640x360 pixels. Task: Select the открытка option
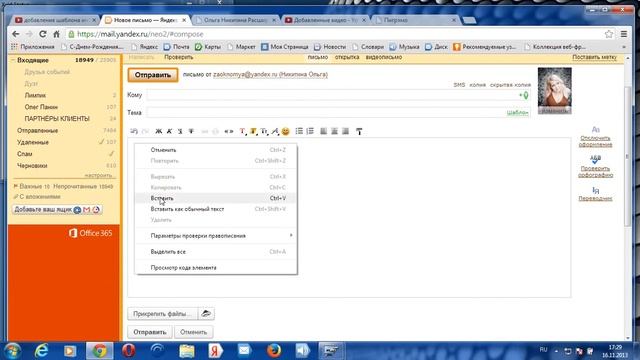click(347, 58)
